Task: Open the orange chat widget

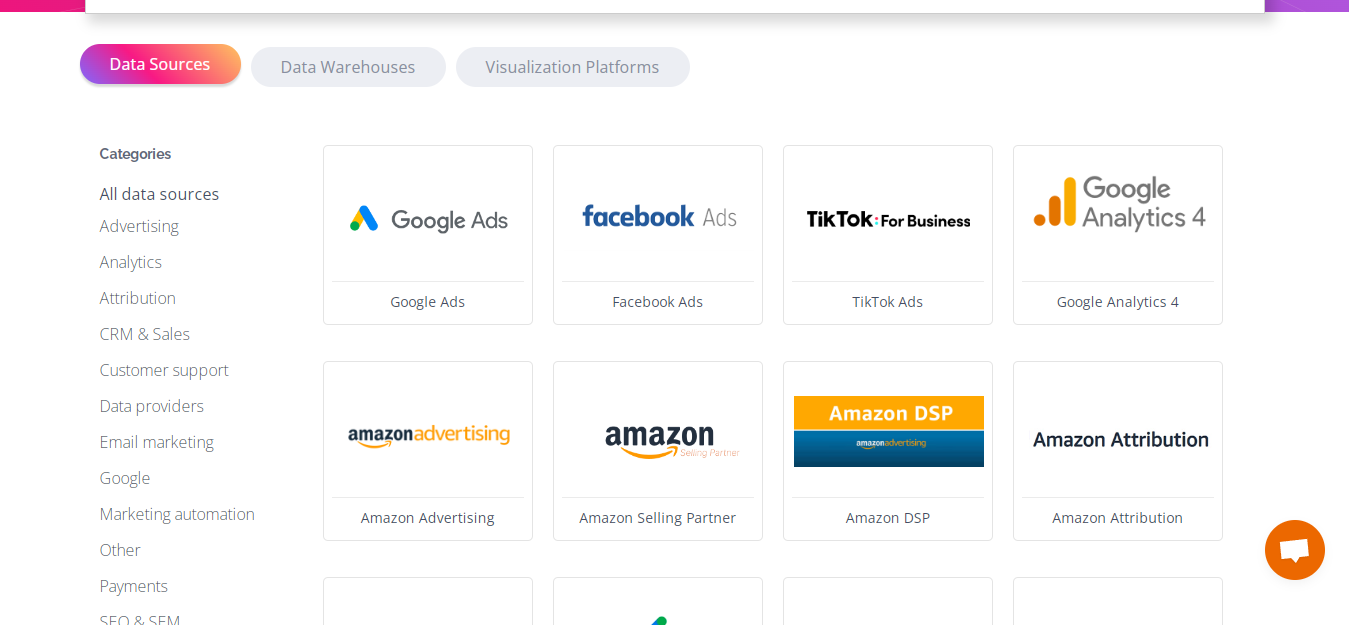Action: click(x=1294, y=550)
